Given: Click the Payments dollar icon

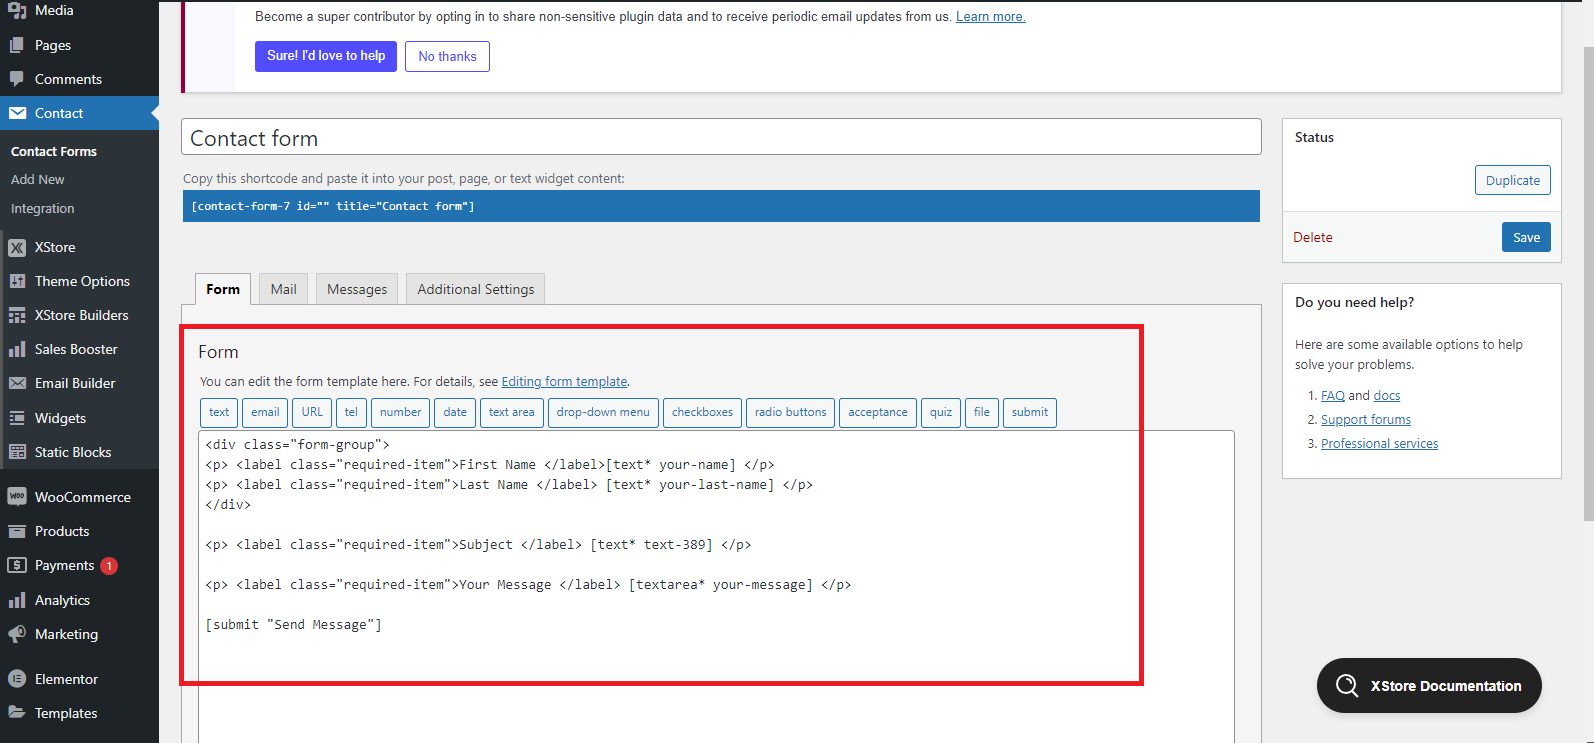Looking at the screenshot, I should pyautogui.click(x=17, y=565).
